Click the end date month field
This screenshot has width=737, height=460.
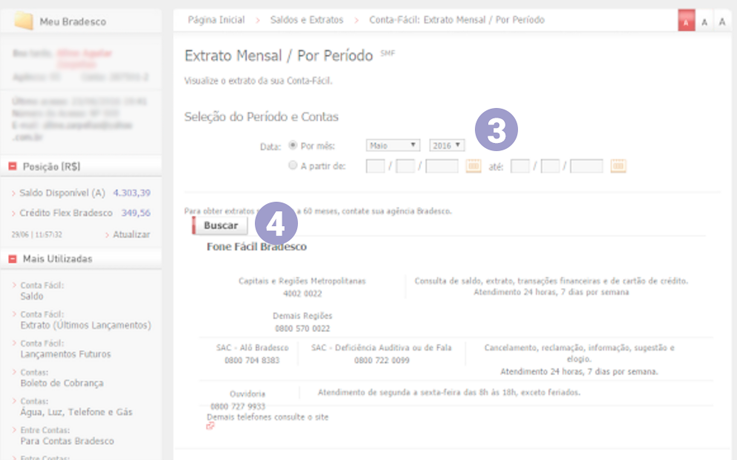point(550,166)
